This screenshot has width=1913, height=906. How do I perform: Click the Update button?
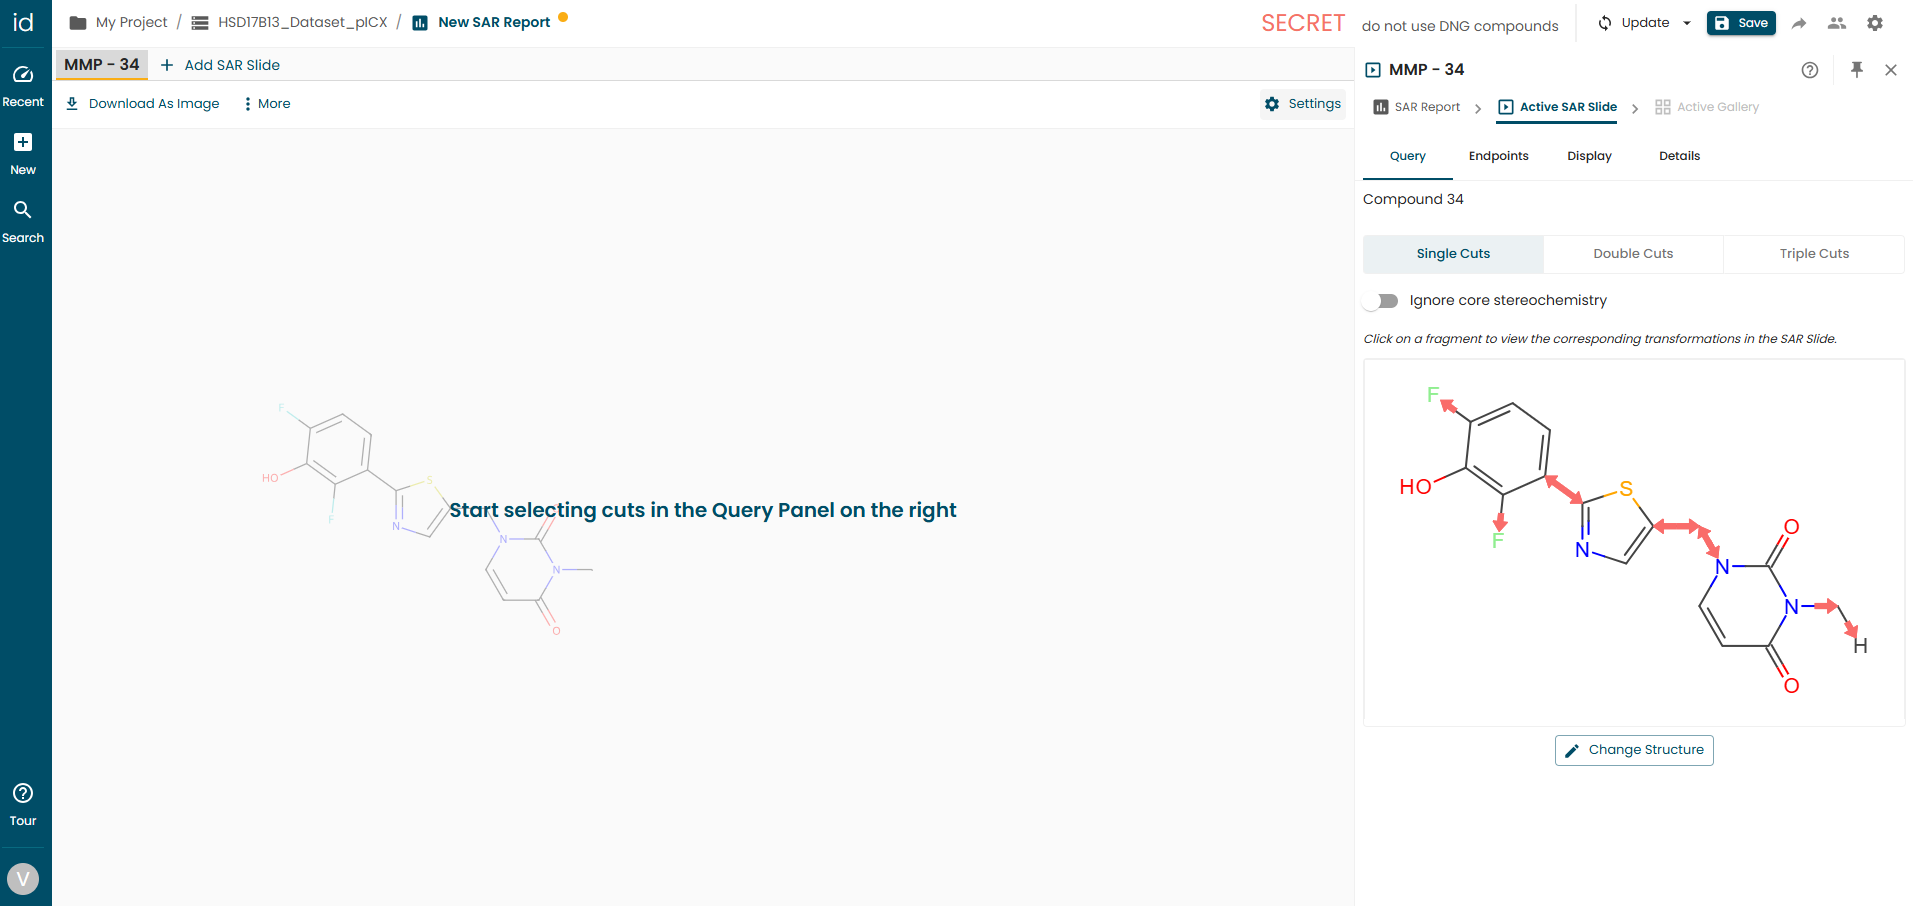(x=1634, y=23)
